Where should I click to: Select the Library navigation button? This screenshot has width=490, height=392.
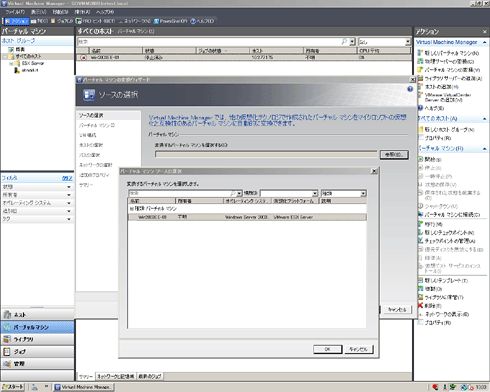coord(37,339)
